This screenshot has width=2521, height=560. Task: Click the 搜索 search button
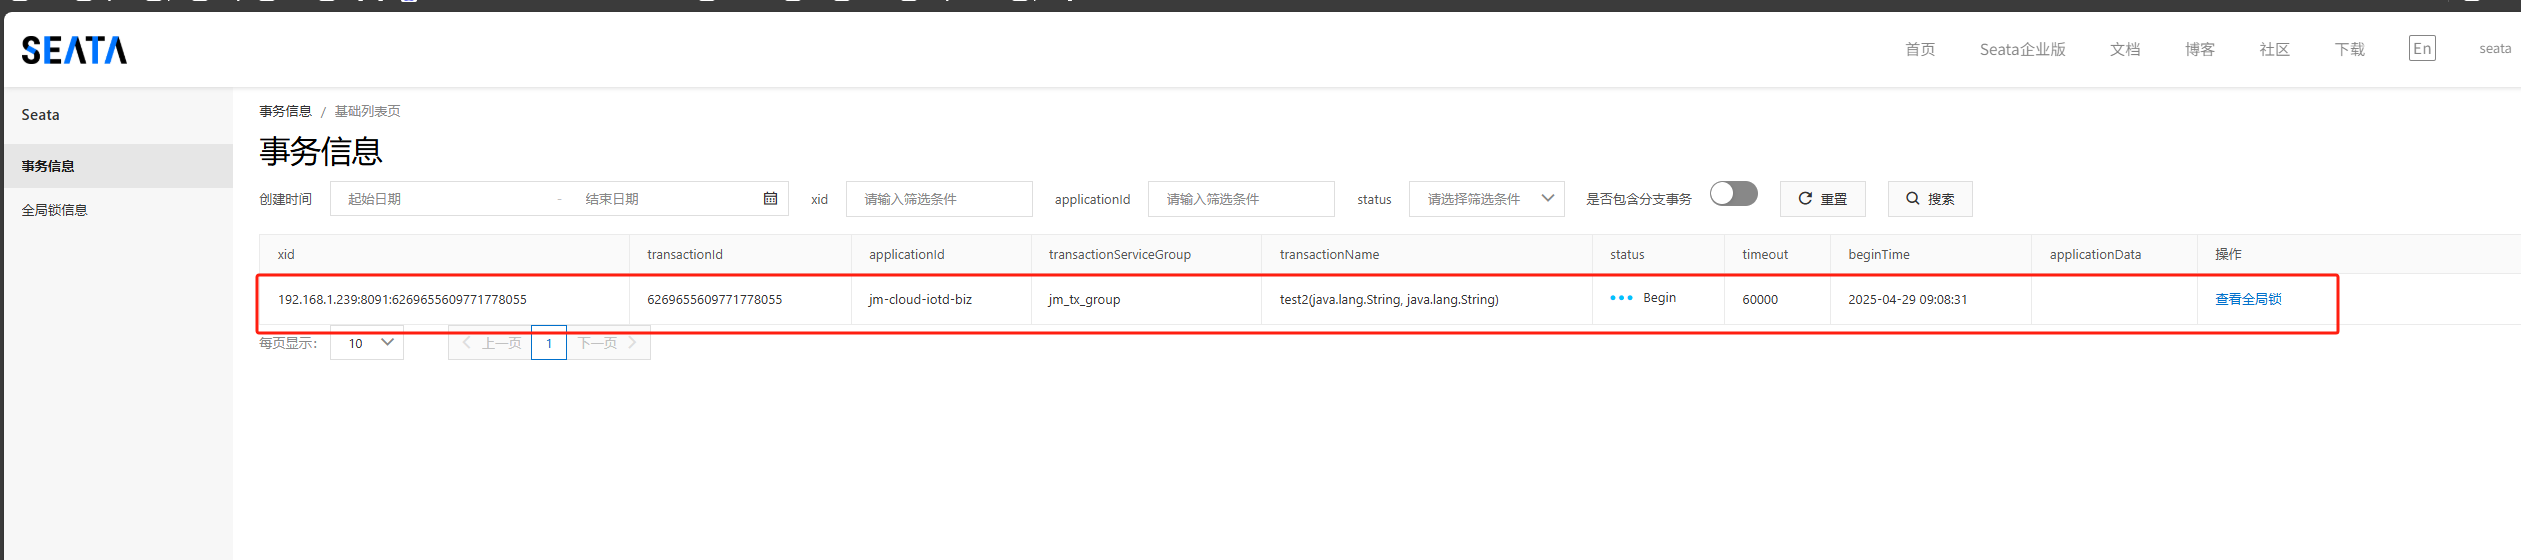click(x=1929, y=199)
